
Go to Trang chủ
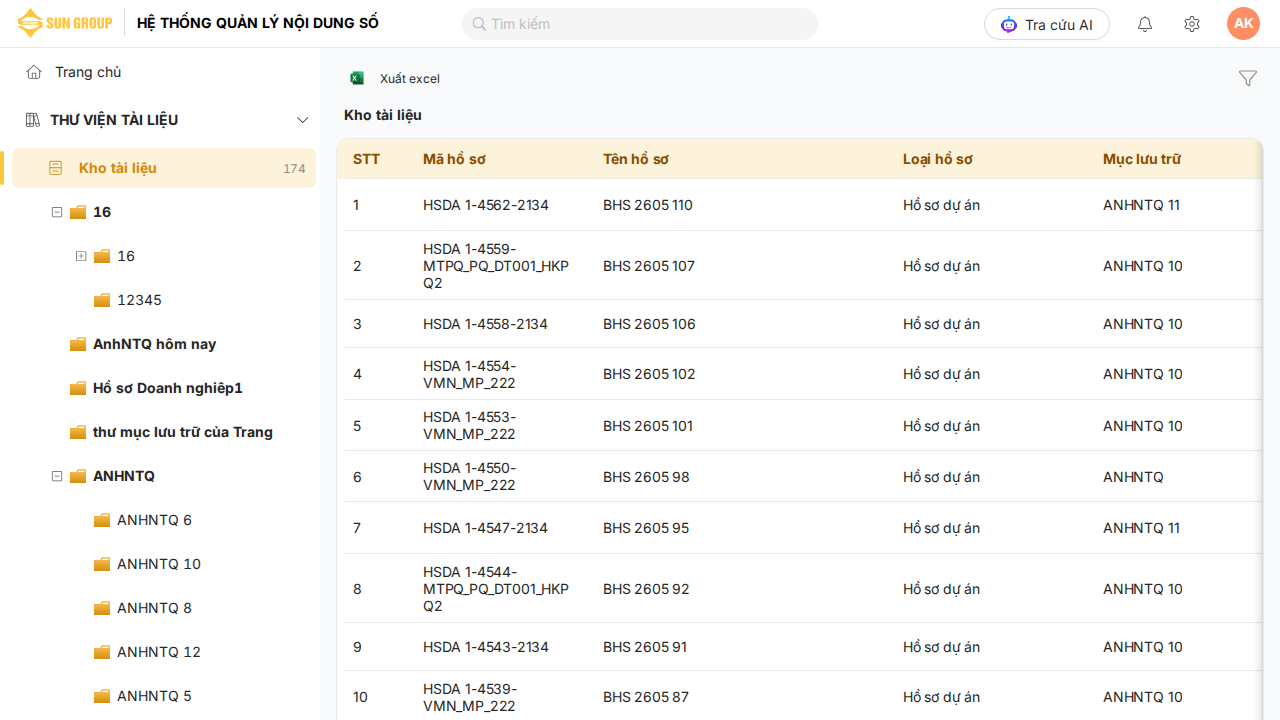[x=88, y=72]
